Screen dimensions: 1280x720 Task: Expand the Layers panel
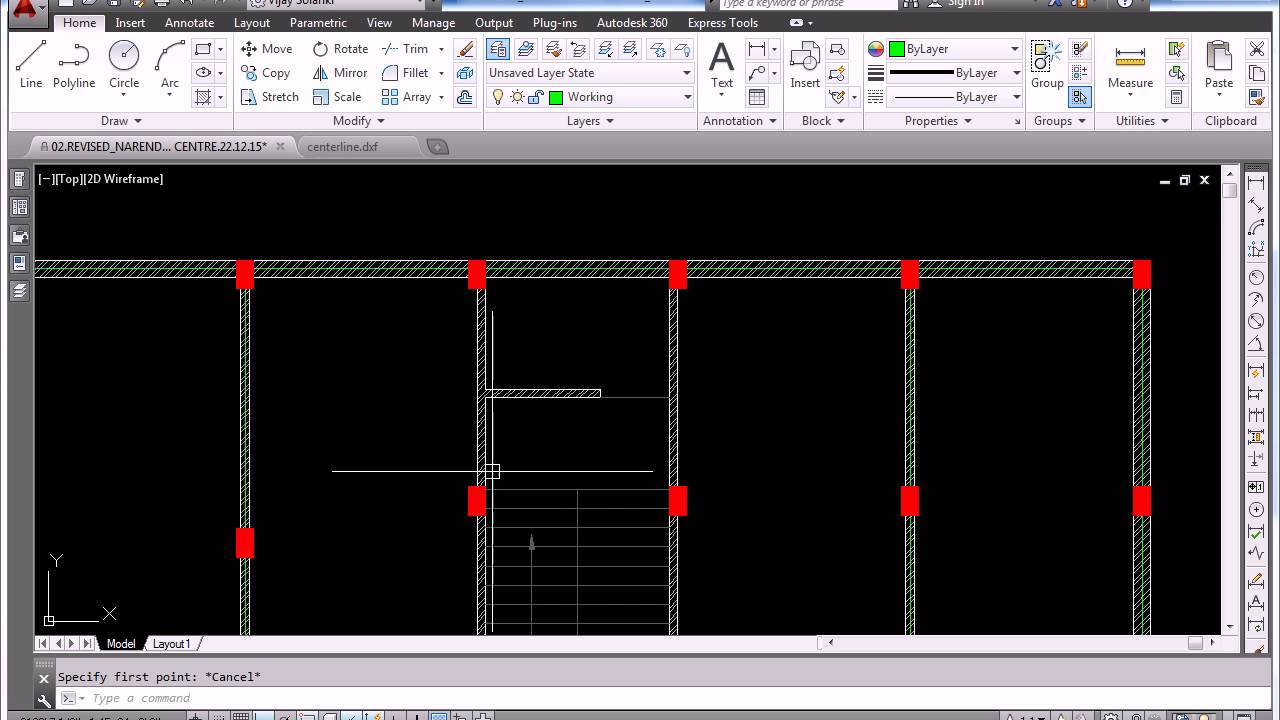590,120
